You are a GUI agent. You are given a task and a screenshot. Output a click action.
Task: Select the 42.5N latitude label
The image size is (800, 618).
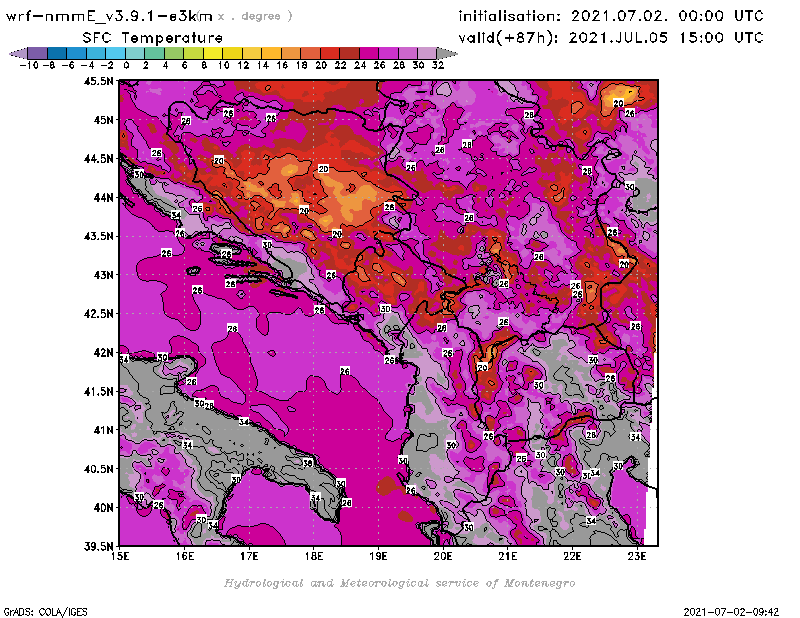[x=98, y=314]
